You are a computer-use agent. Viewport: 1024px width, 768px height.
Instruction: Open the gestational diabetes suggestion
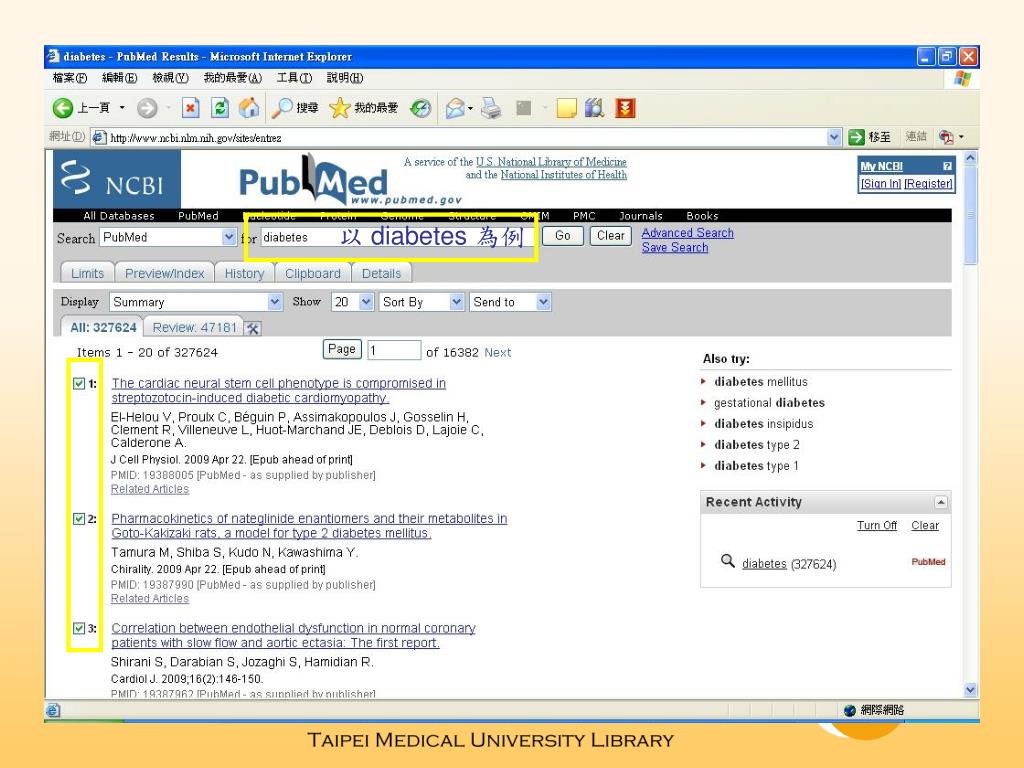point(769,403)
